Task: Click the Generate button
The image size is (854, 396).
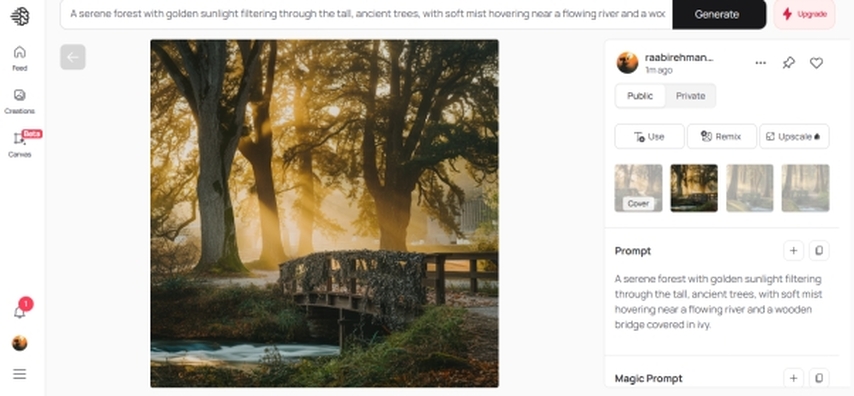Action: (719, 15)
